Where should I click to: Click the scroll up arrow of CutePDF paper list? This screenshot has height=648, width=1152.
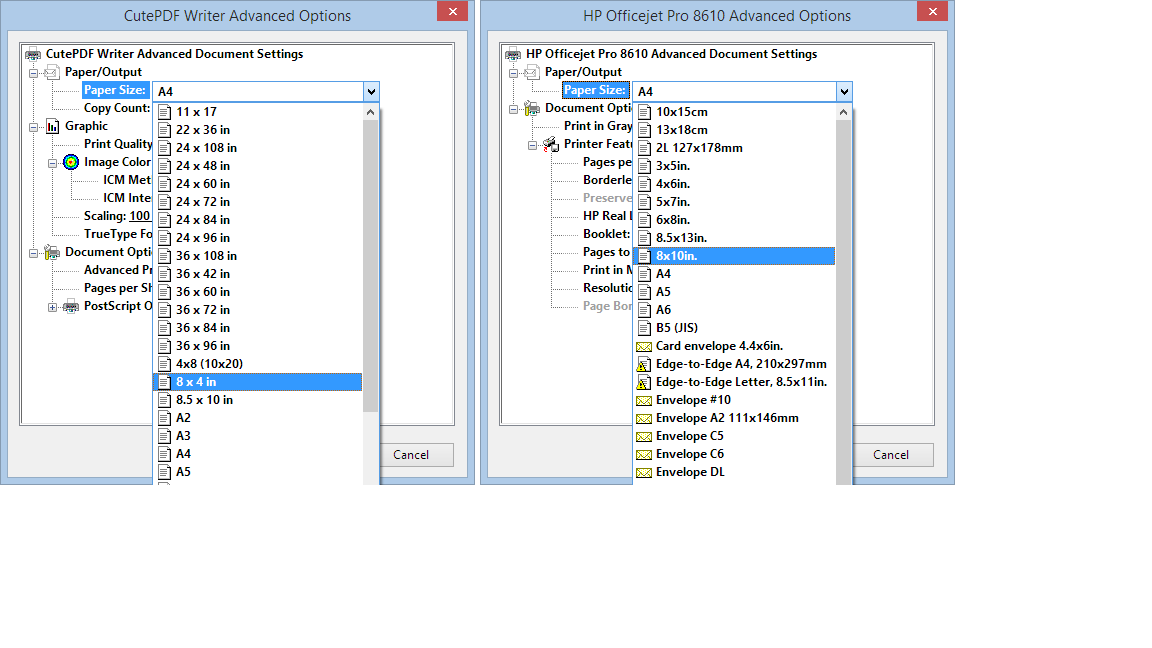[x=371, y=112]
